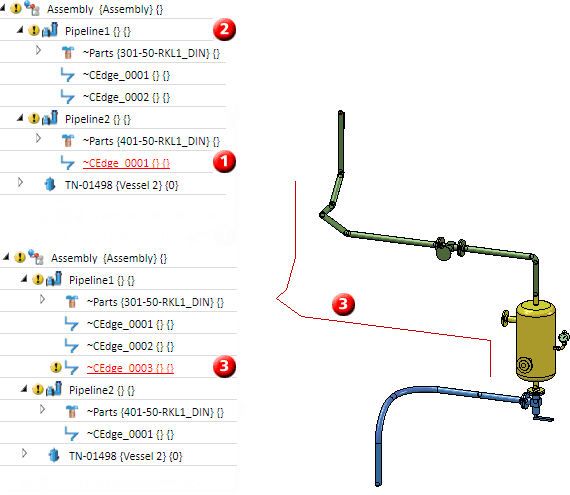Select ~CEdge_0001 under the top tree's Pipeline1
Screen dimensions: 570x495
126,75
